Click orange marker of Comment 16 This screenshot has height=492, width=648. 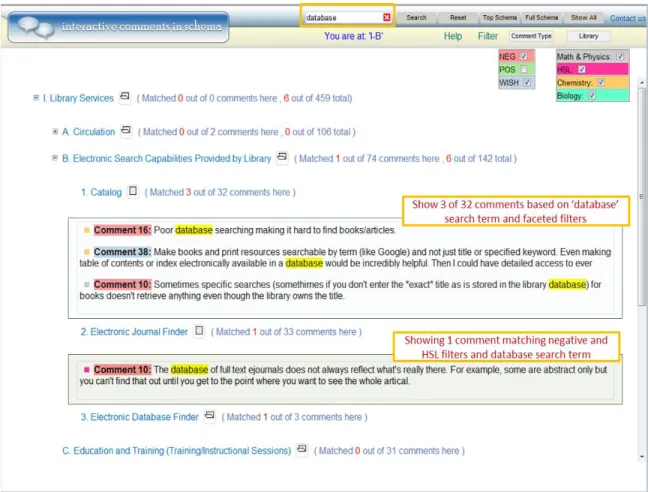pyautogui.click(x=86, y=230)
